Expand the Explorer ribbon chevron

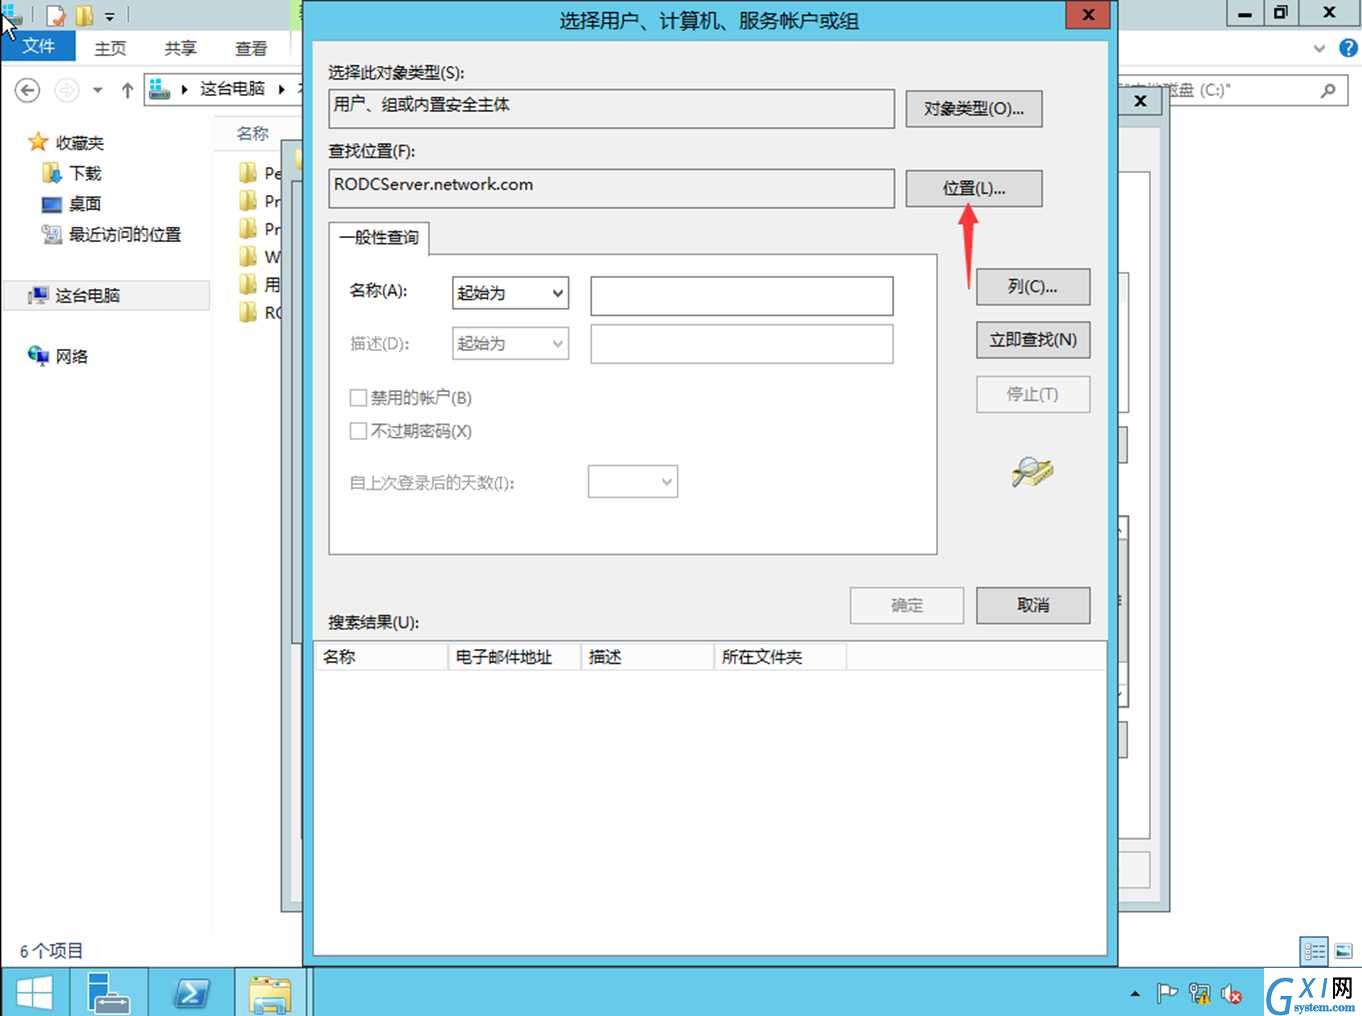tap(1319, 48)
